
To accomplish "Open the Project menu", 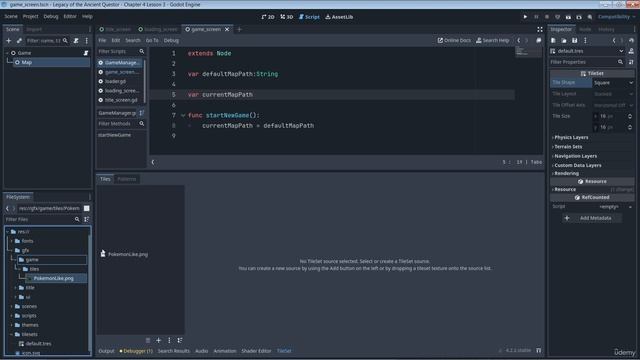I will point(30,17).
